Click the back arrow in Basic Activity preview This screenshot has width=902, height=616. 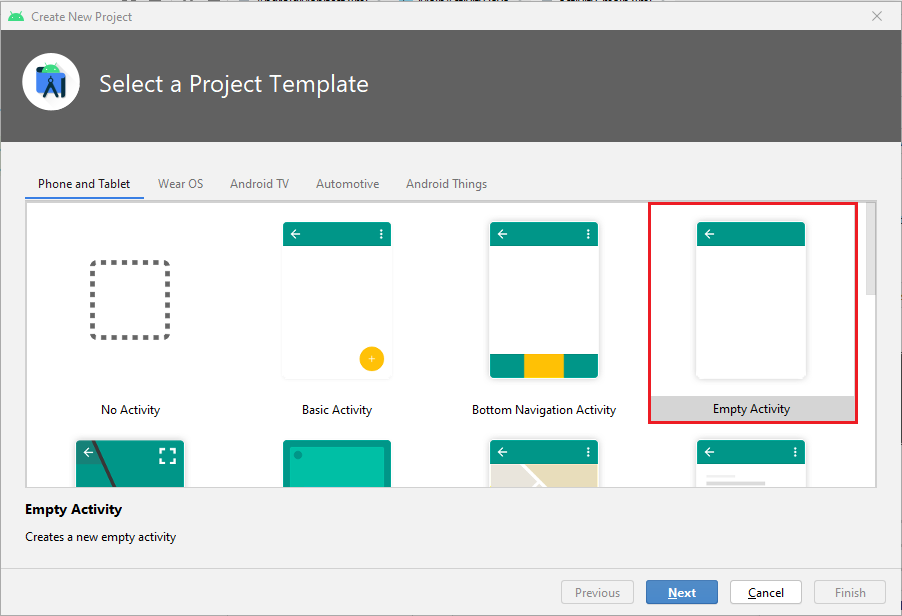(294, 233)
